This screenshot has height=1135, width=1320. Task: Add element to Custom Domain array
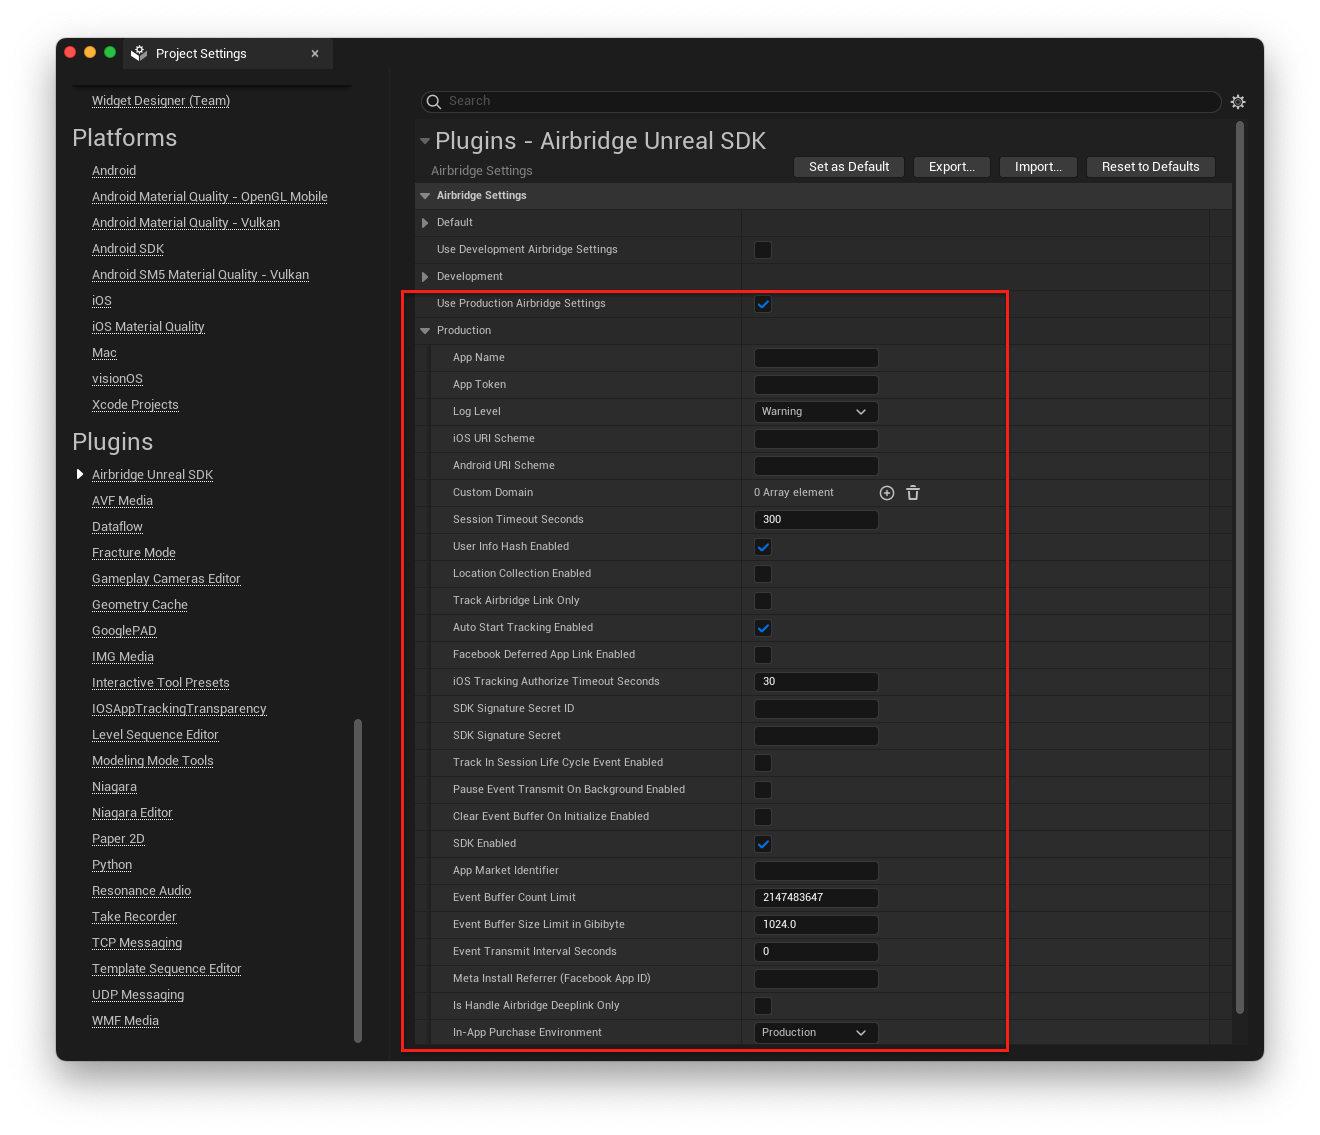[887, 493]
